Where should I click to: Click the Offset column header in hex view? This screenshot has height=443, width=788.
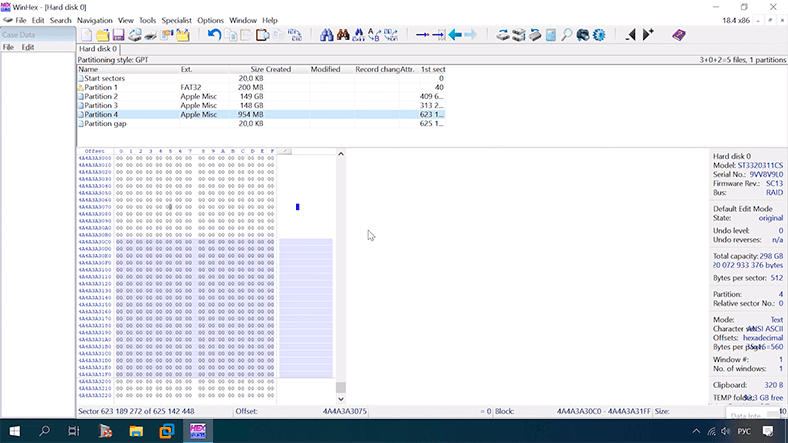[x=94, y=151]
